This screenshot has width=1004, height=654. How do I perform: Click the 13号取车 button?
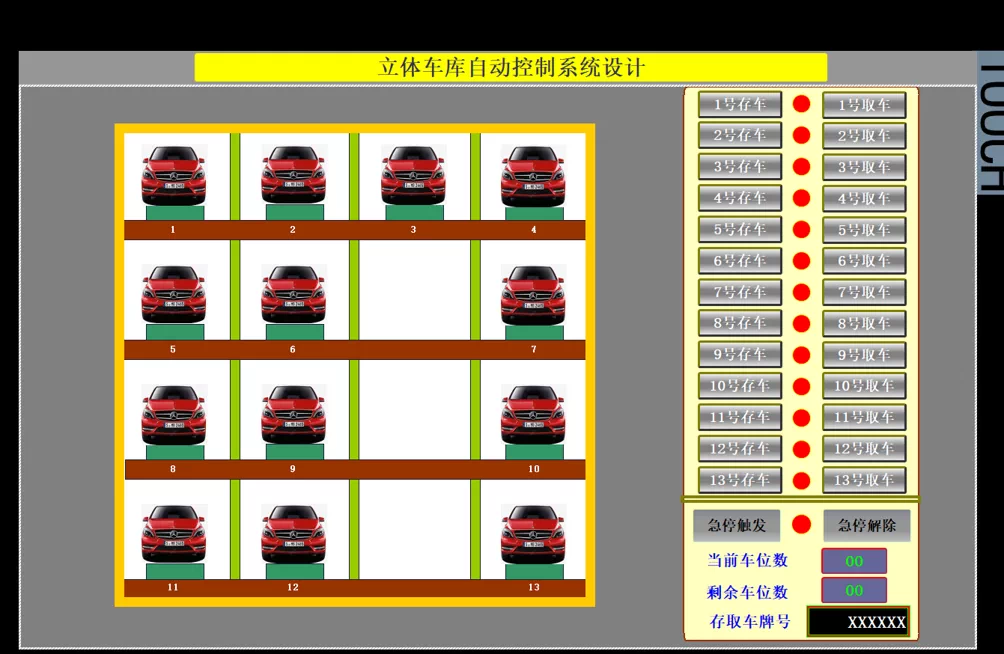coord(864,480)
